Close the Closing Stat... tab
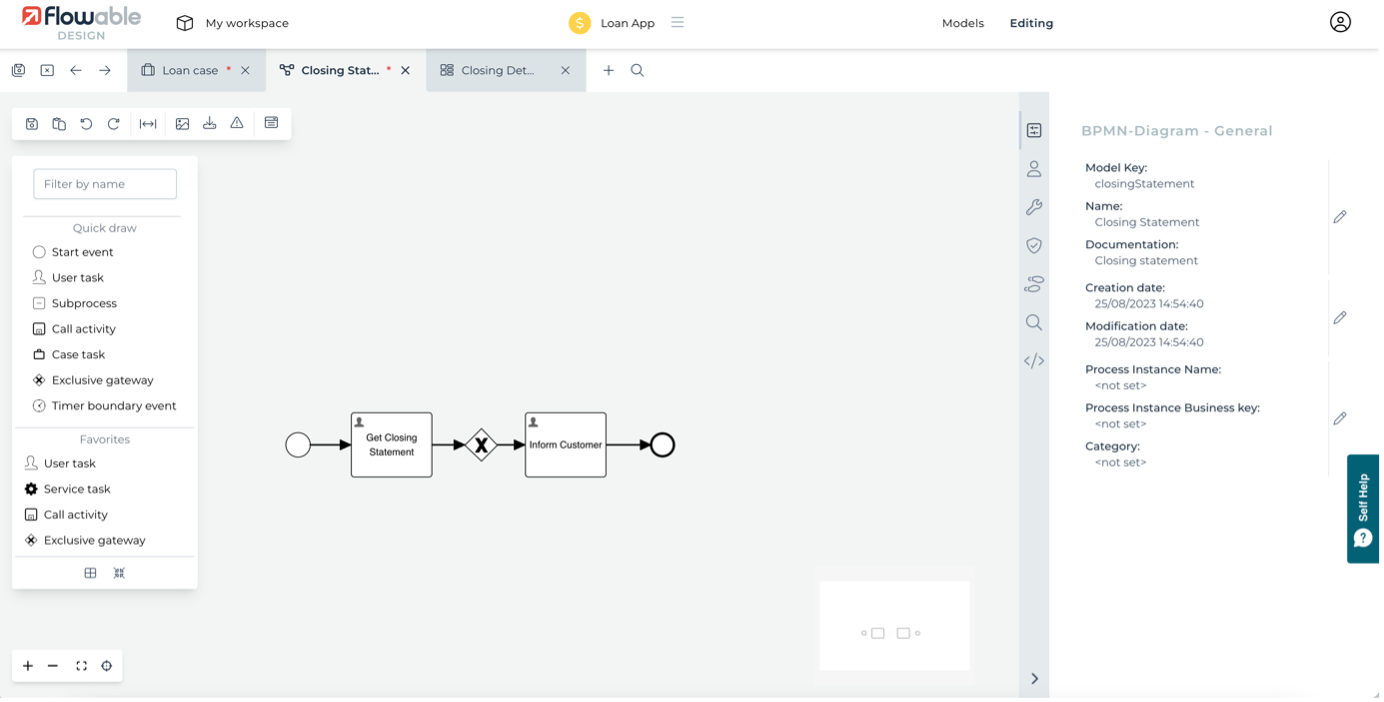Image resolution: width=1384 pixels, height=702 pixels. pos(405,71)
